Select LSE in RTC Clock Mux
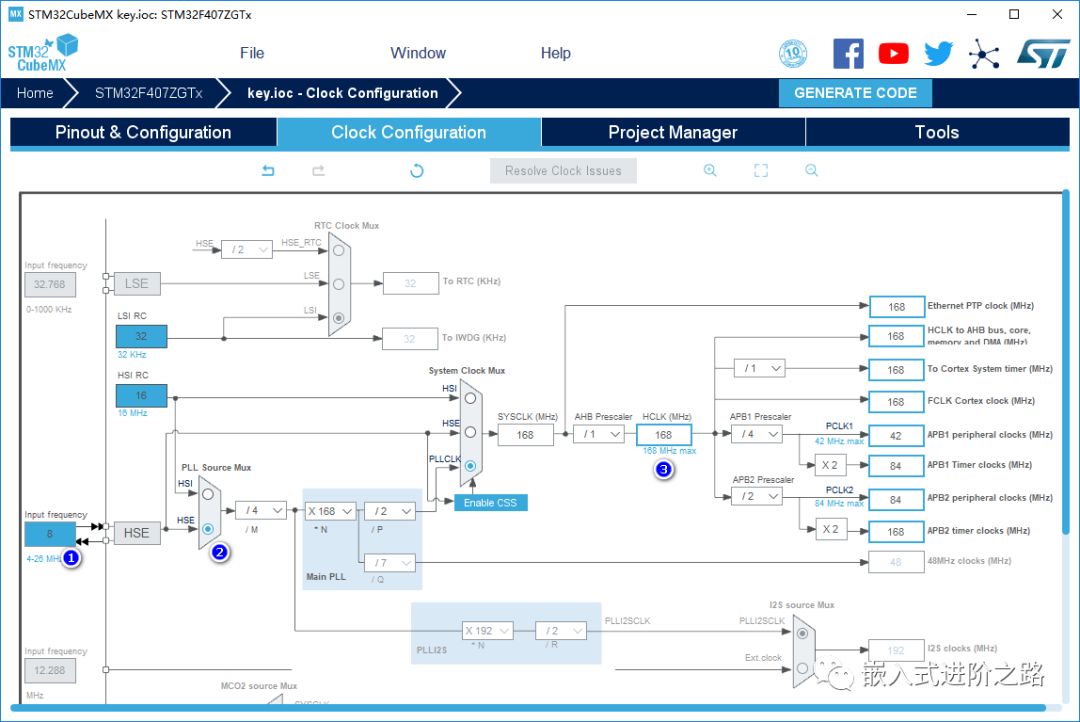The height and width of the screenshot is (722, 1080). pos(339,284)
